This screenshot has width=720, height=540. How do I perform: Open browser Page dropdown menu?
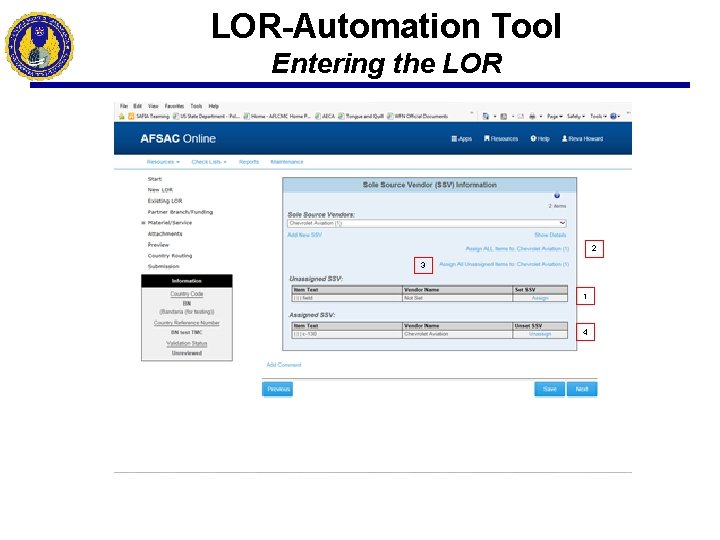[555, 116]
